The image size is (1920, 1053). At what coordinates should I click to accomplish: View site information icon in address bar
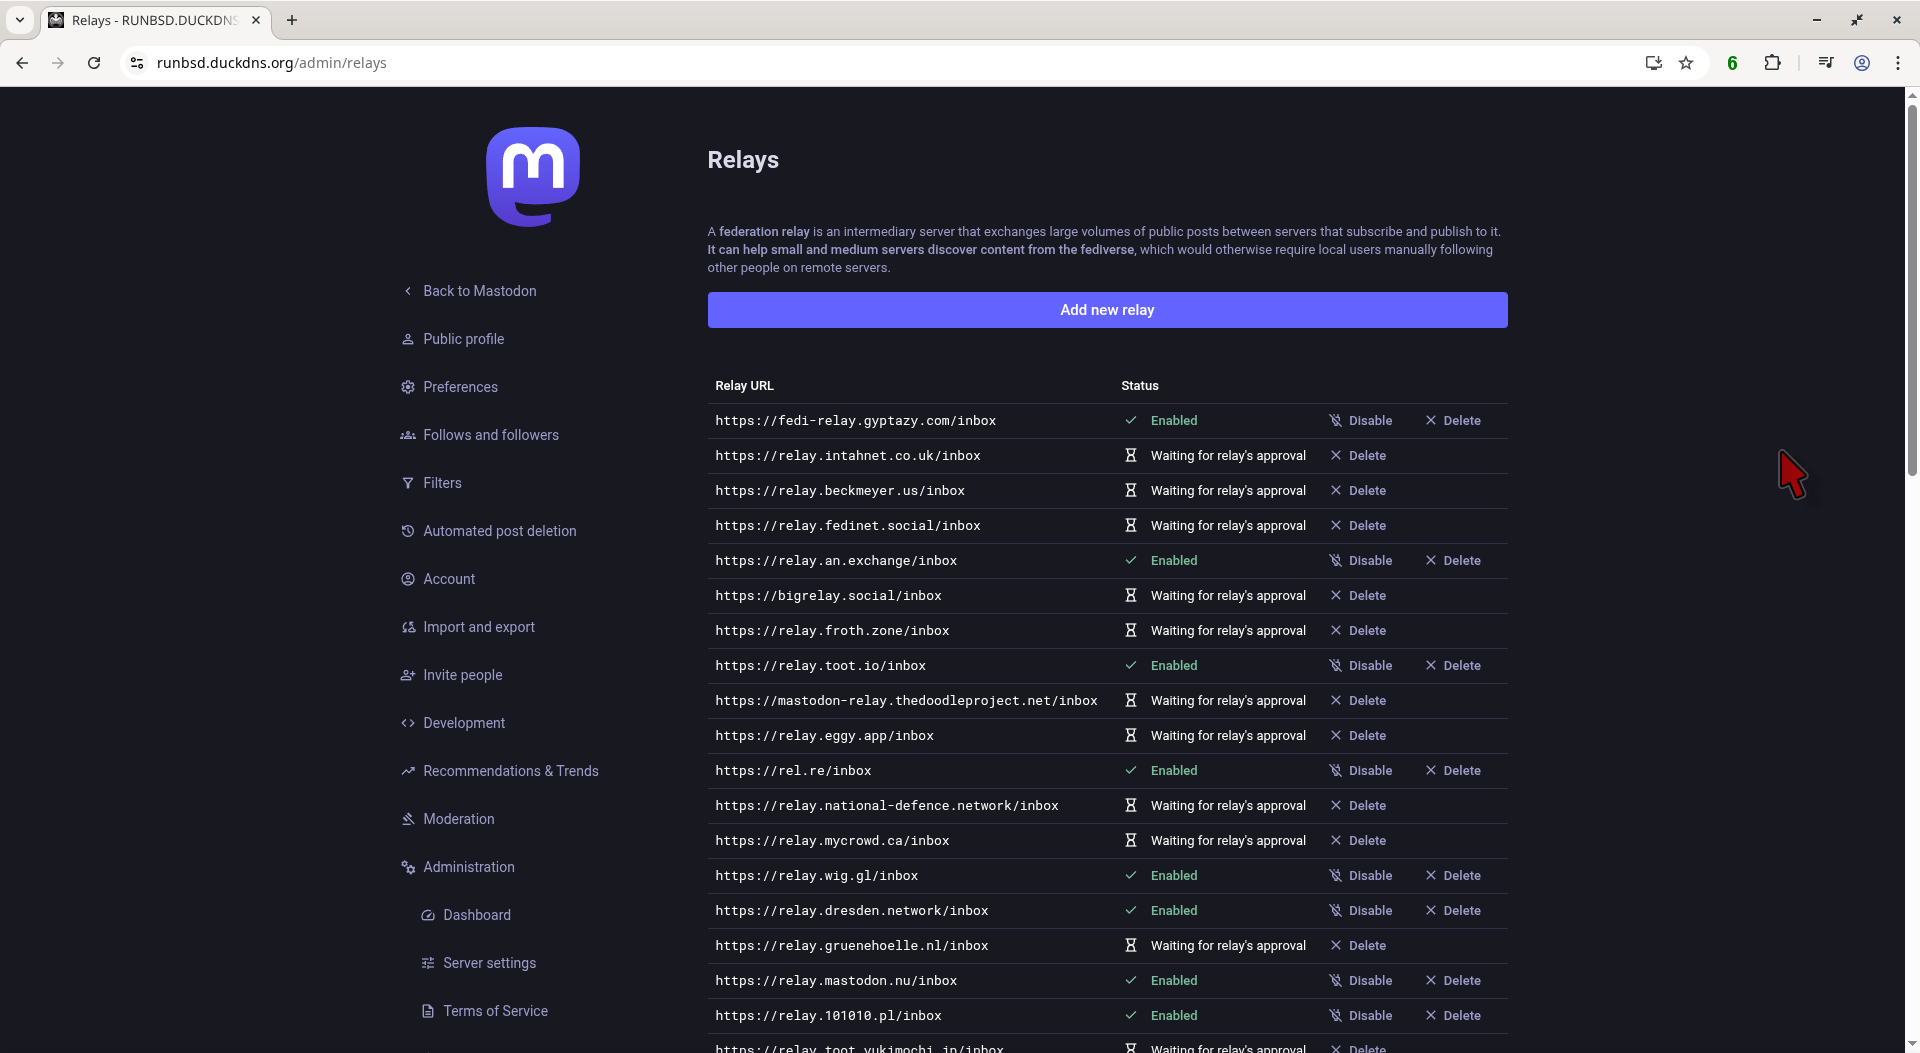137,63
